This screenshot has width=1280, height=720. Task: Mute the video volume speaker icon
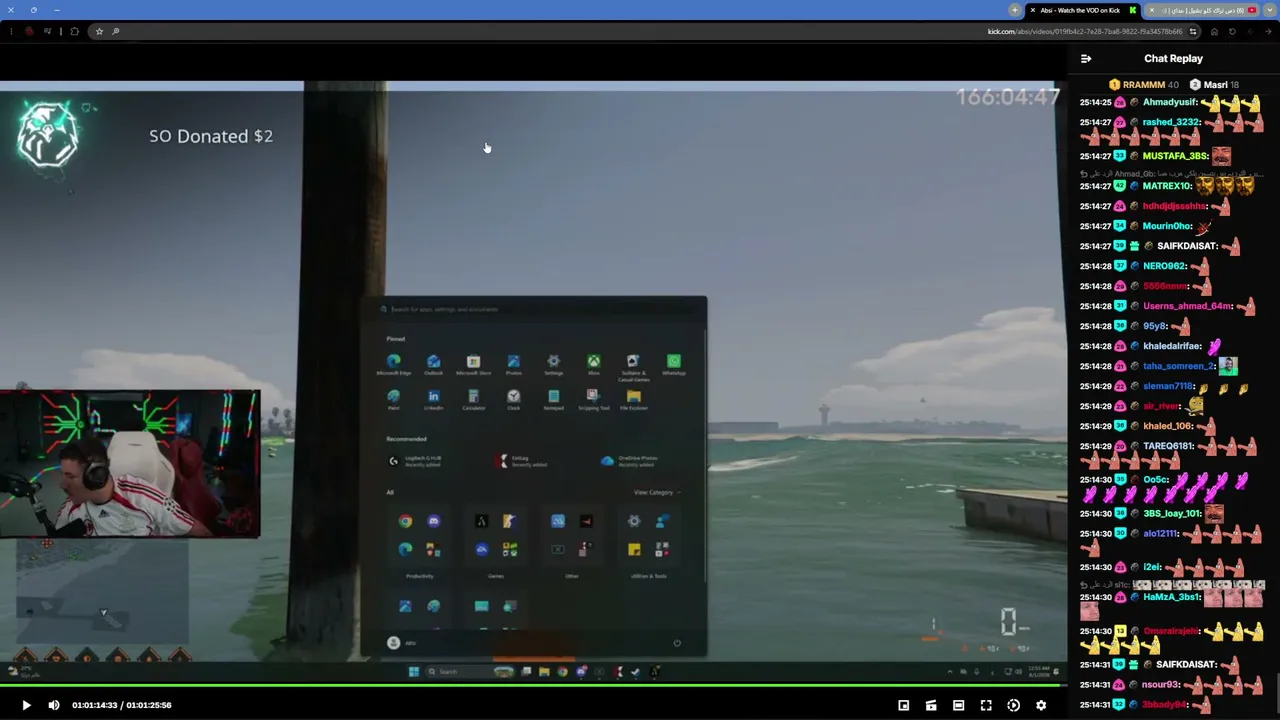(x=54, y=705)
